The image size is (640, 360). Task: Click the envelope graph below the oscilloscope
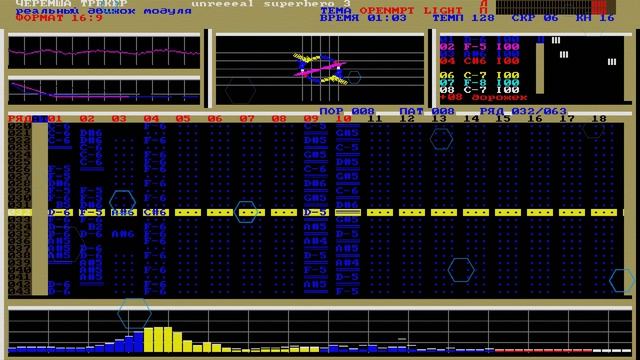click(x=104, y=92)
